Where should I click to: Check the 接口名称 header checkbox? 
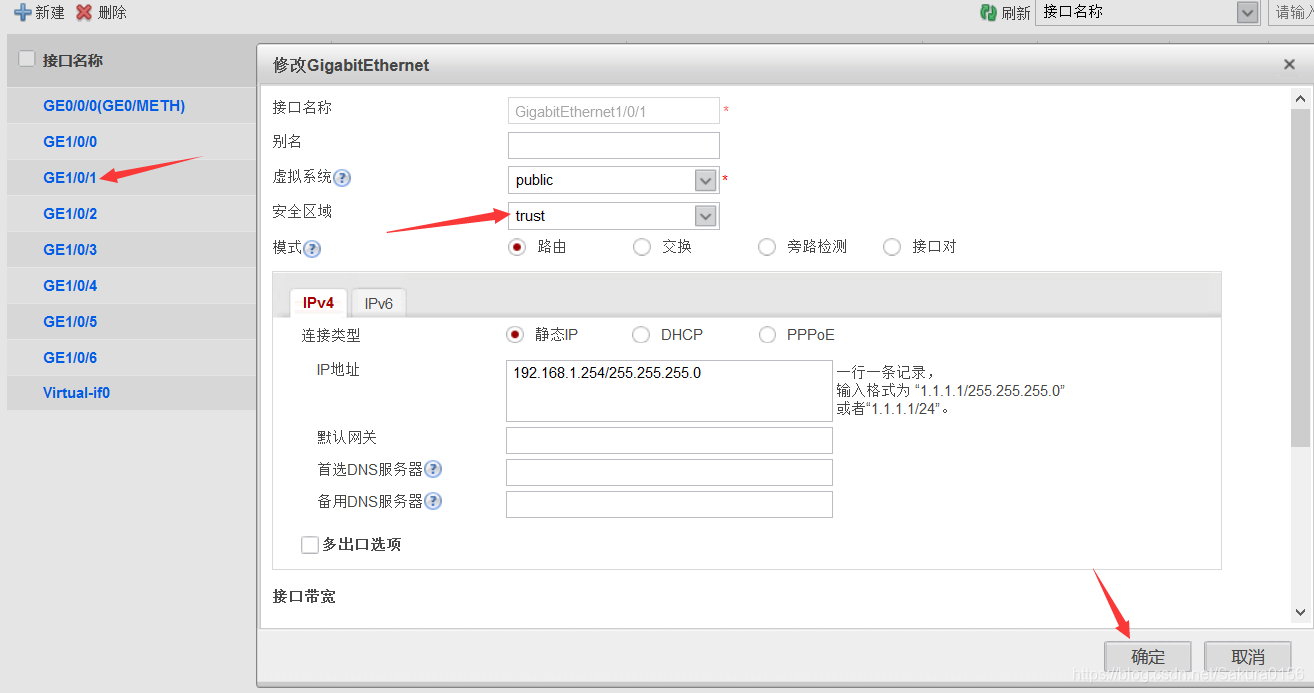(27, 59)
